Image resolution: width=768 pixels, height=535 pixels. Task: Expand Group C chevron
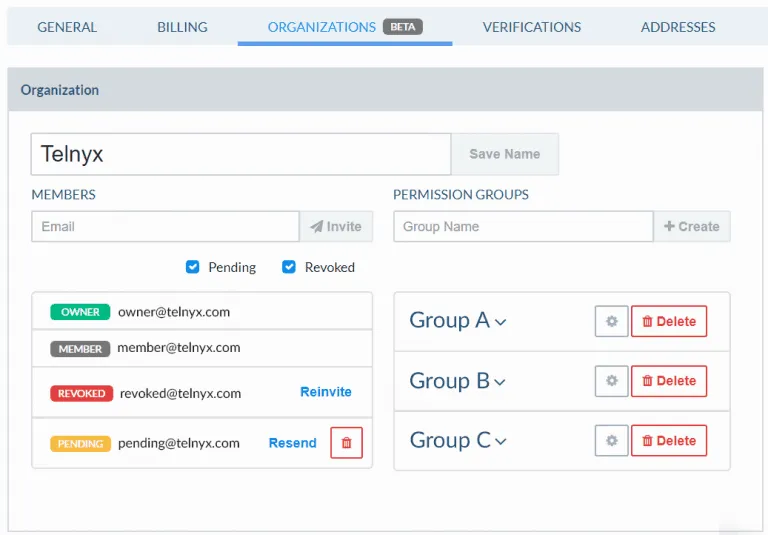[500, 442]
